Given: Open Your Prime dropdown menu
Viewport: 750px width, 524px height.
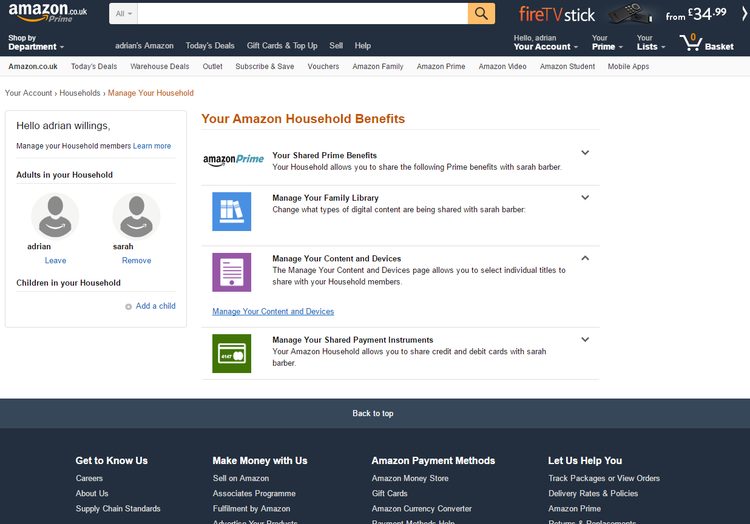Looking at the screenshot, I should (x=607, y=43).
